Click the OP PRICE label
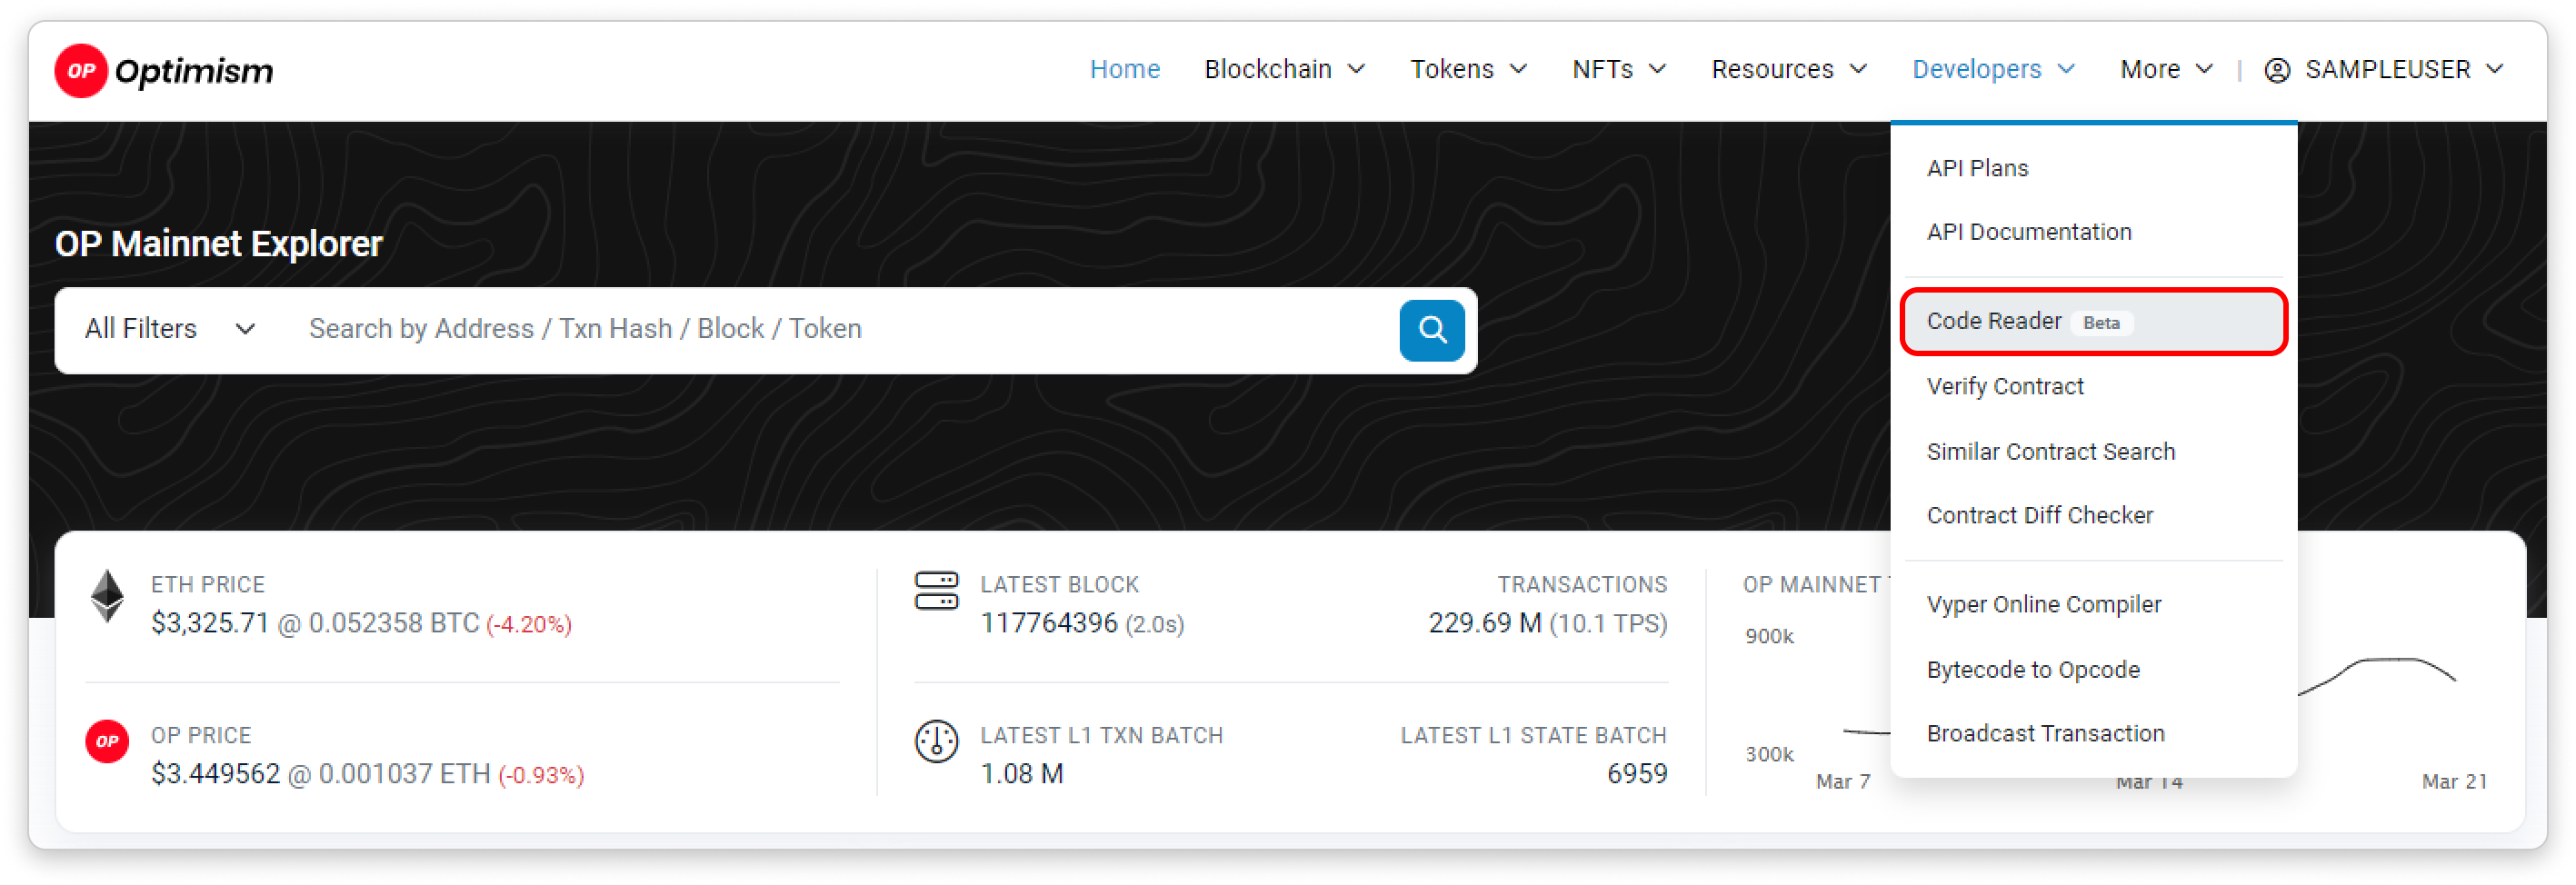Viewport: 2576px width, 885px height. click(x=201, y=736)
